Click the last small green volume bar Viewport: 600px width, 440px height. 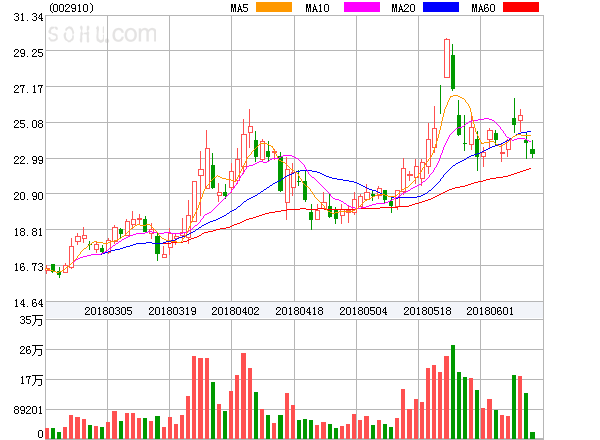tap(532, 435)
